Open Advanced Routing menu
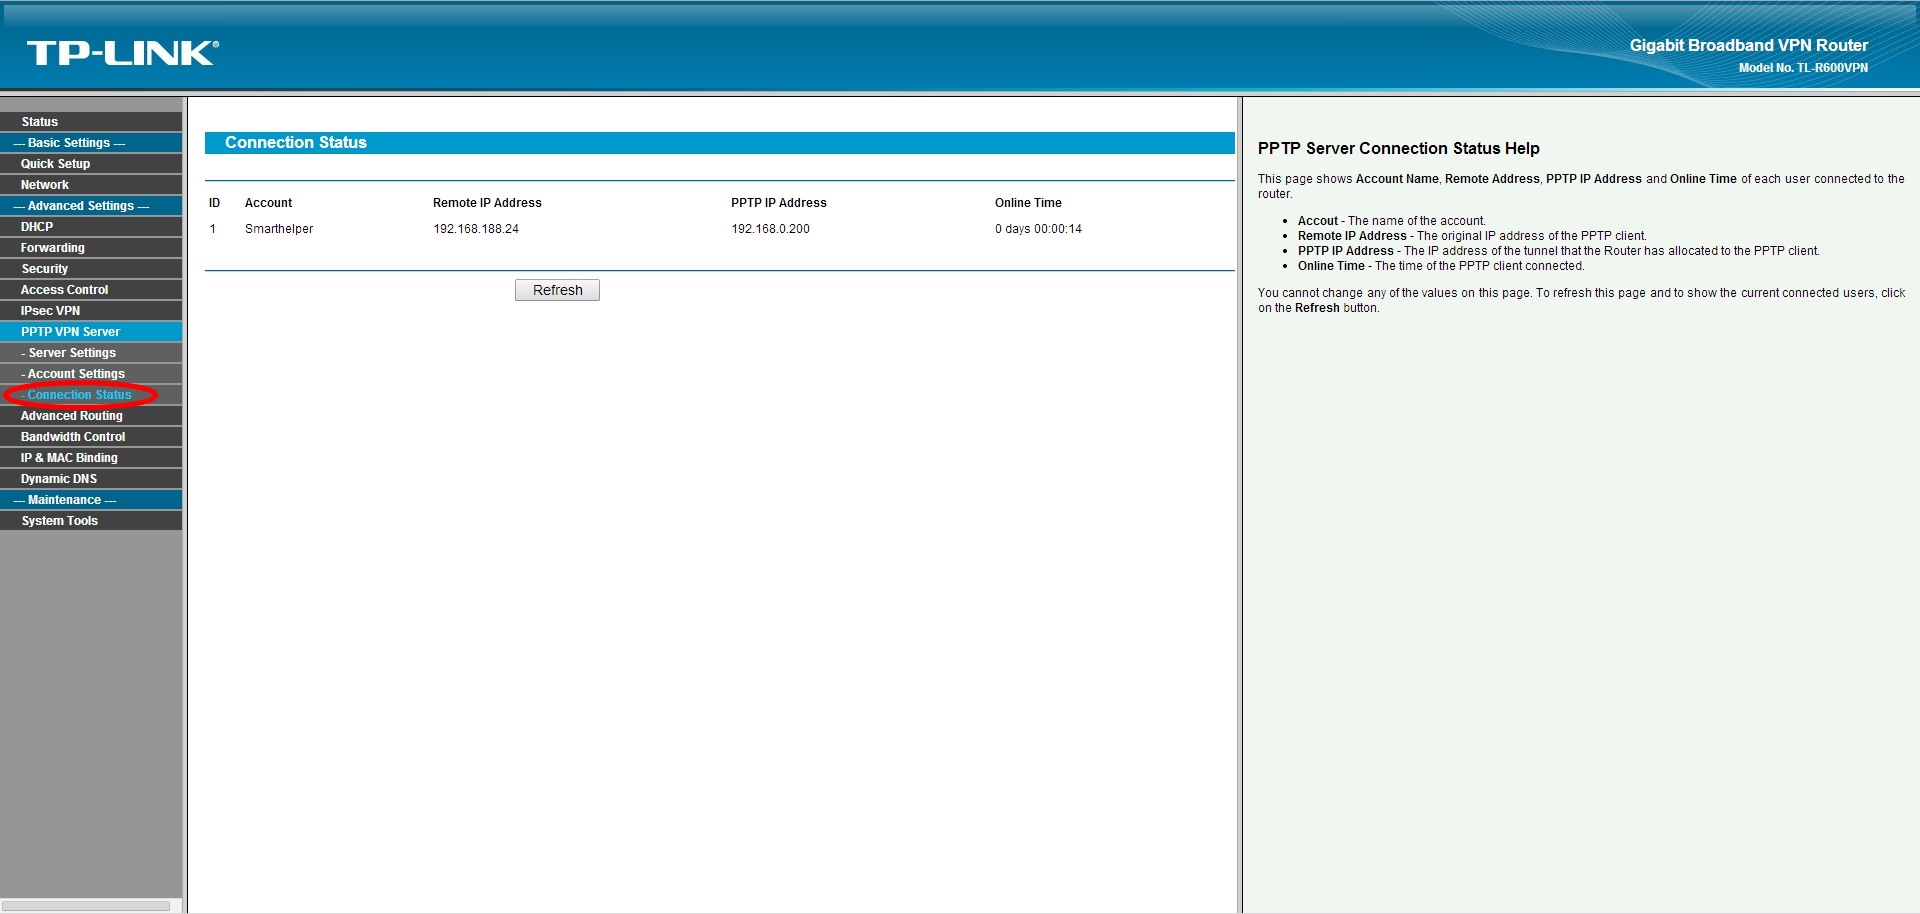The height and width of the screenshot is (914, 1920). tap(91, 416)
